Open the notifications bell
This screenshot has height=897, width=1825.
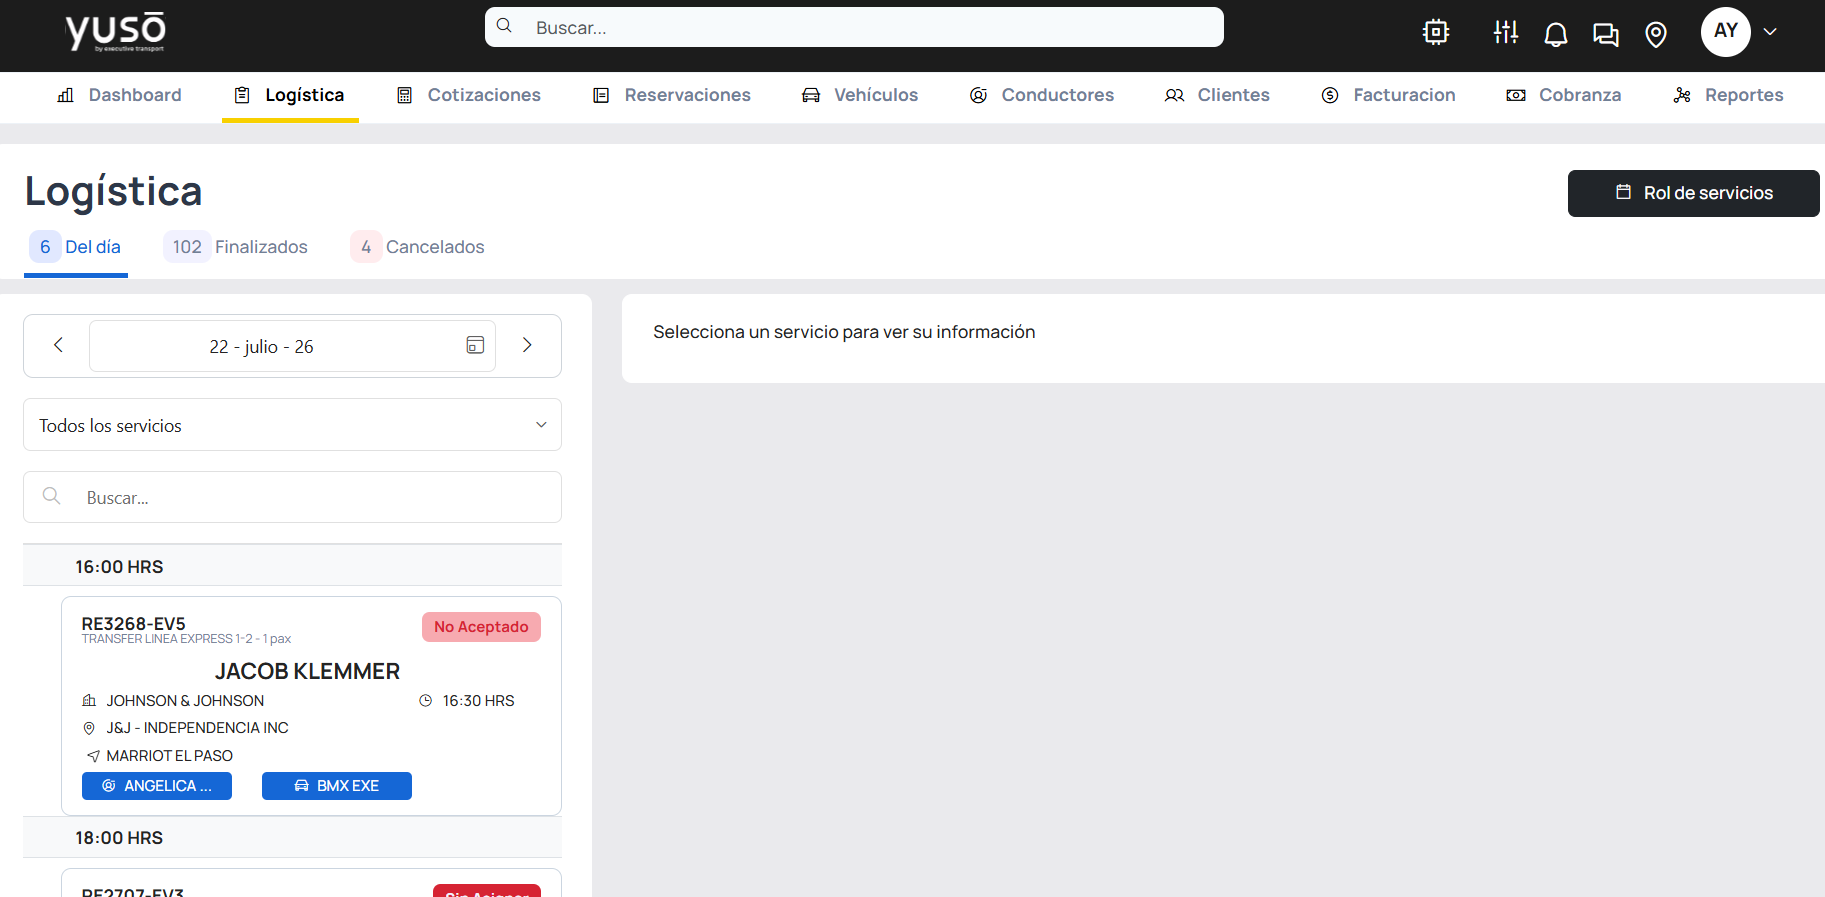point(1556,35)
